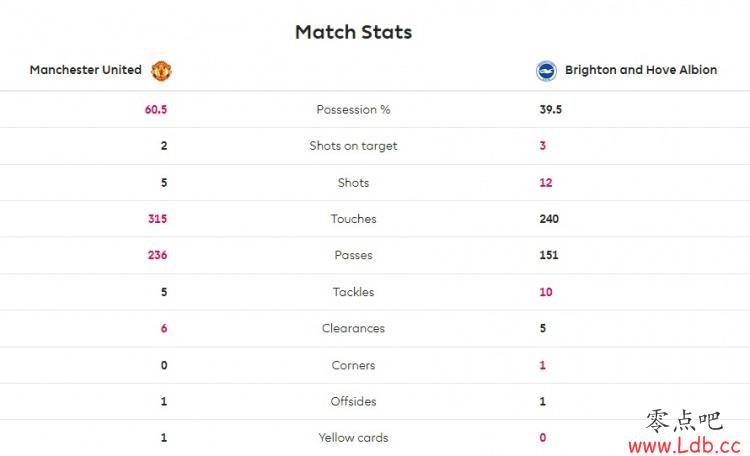Screen dimensions: 750x456
Task: Open the Manchester United team name link
Action: [86, 70]
